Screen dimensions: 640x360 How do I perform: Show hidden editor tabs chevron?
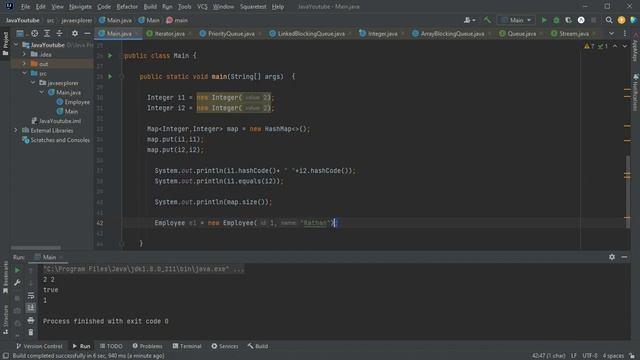click(611, 33)
